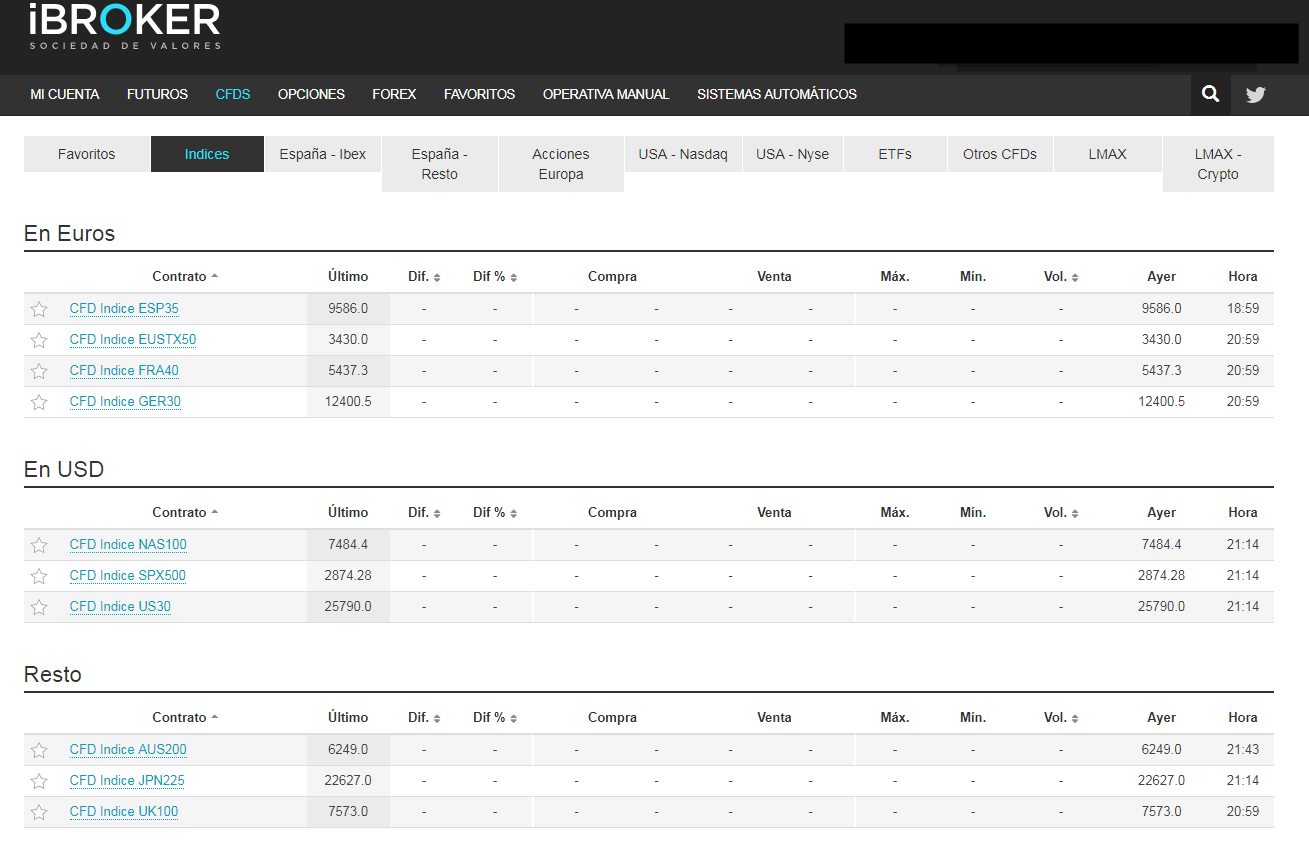Star CFD Indice ESP35 as favorite
This screenshot has height=851, width=1309.
pyautogui.click(x=39, y=309)
